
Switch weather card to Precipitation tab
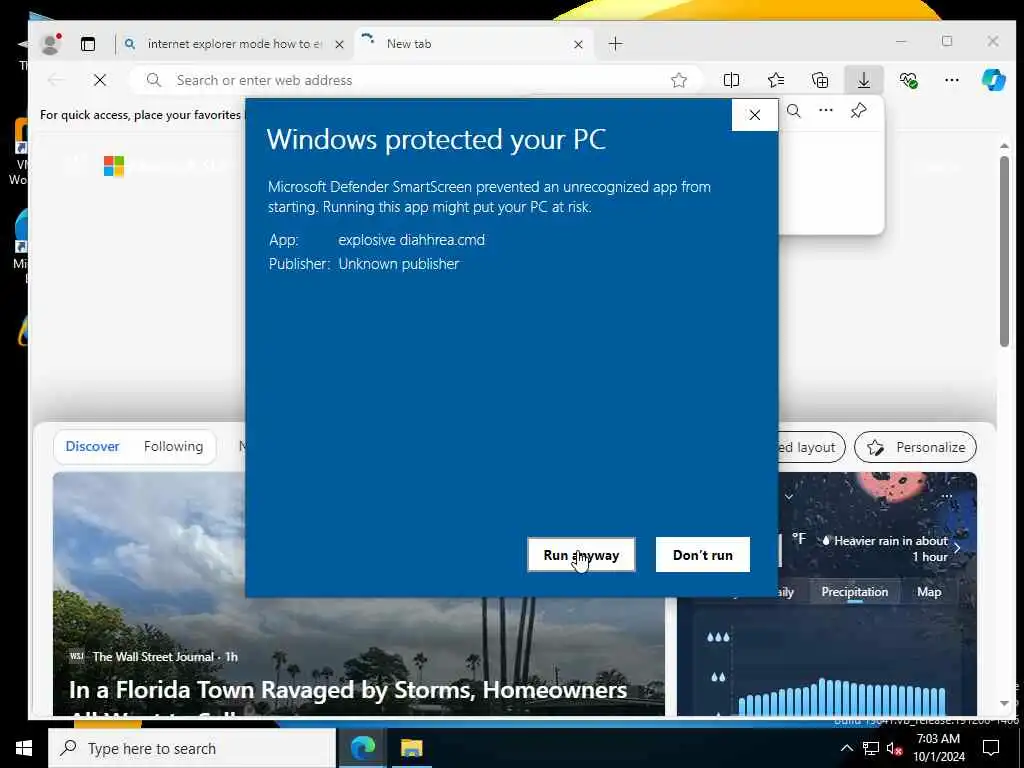[x=854, y=592]
